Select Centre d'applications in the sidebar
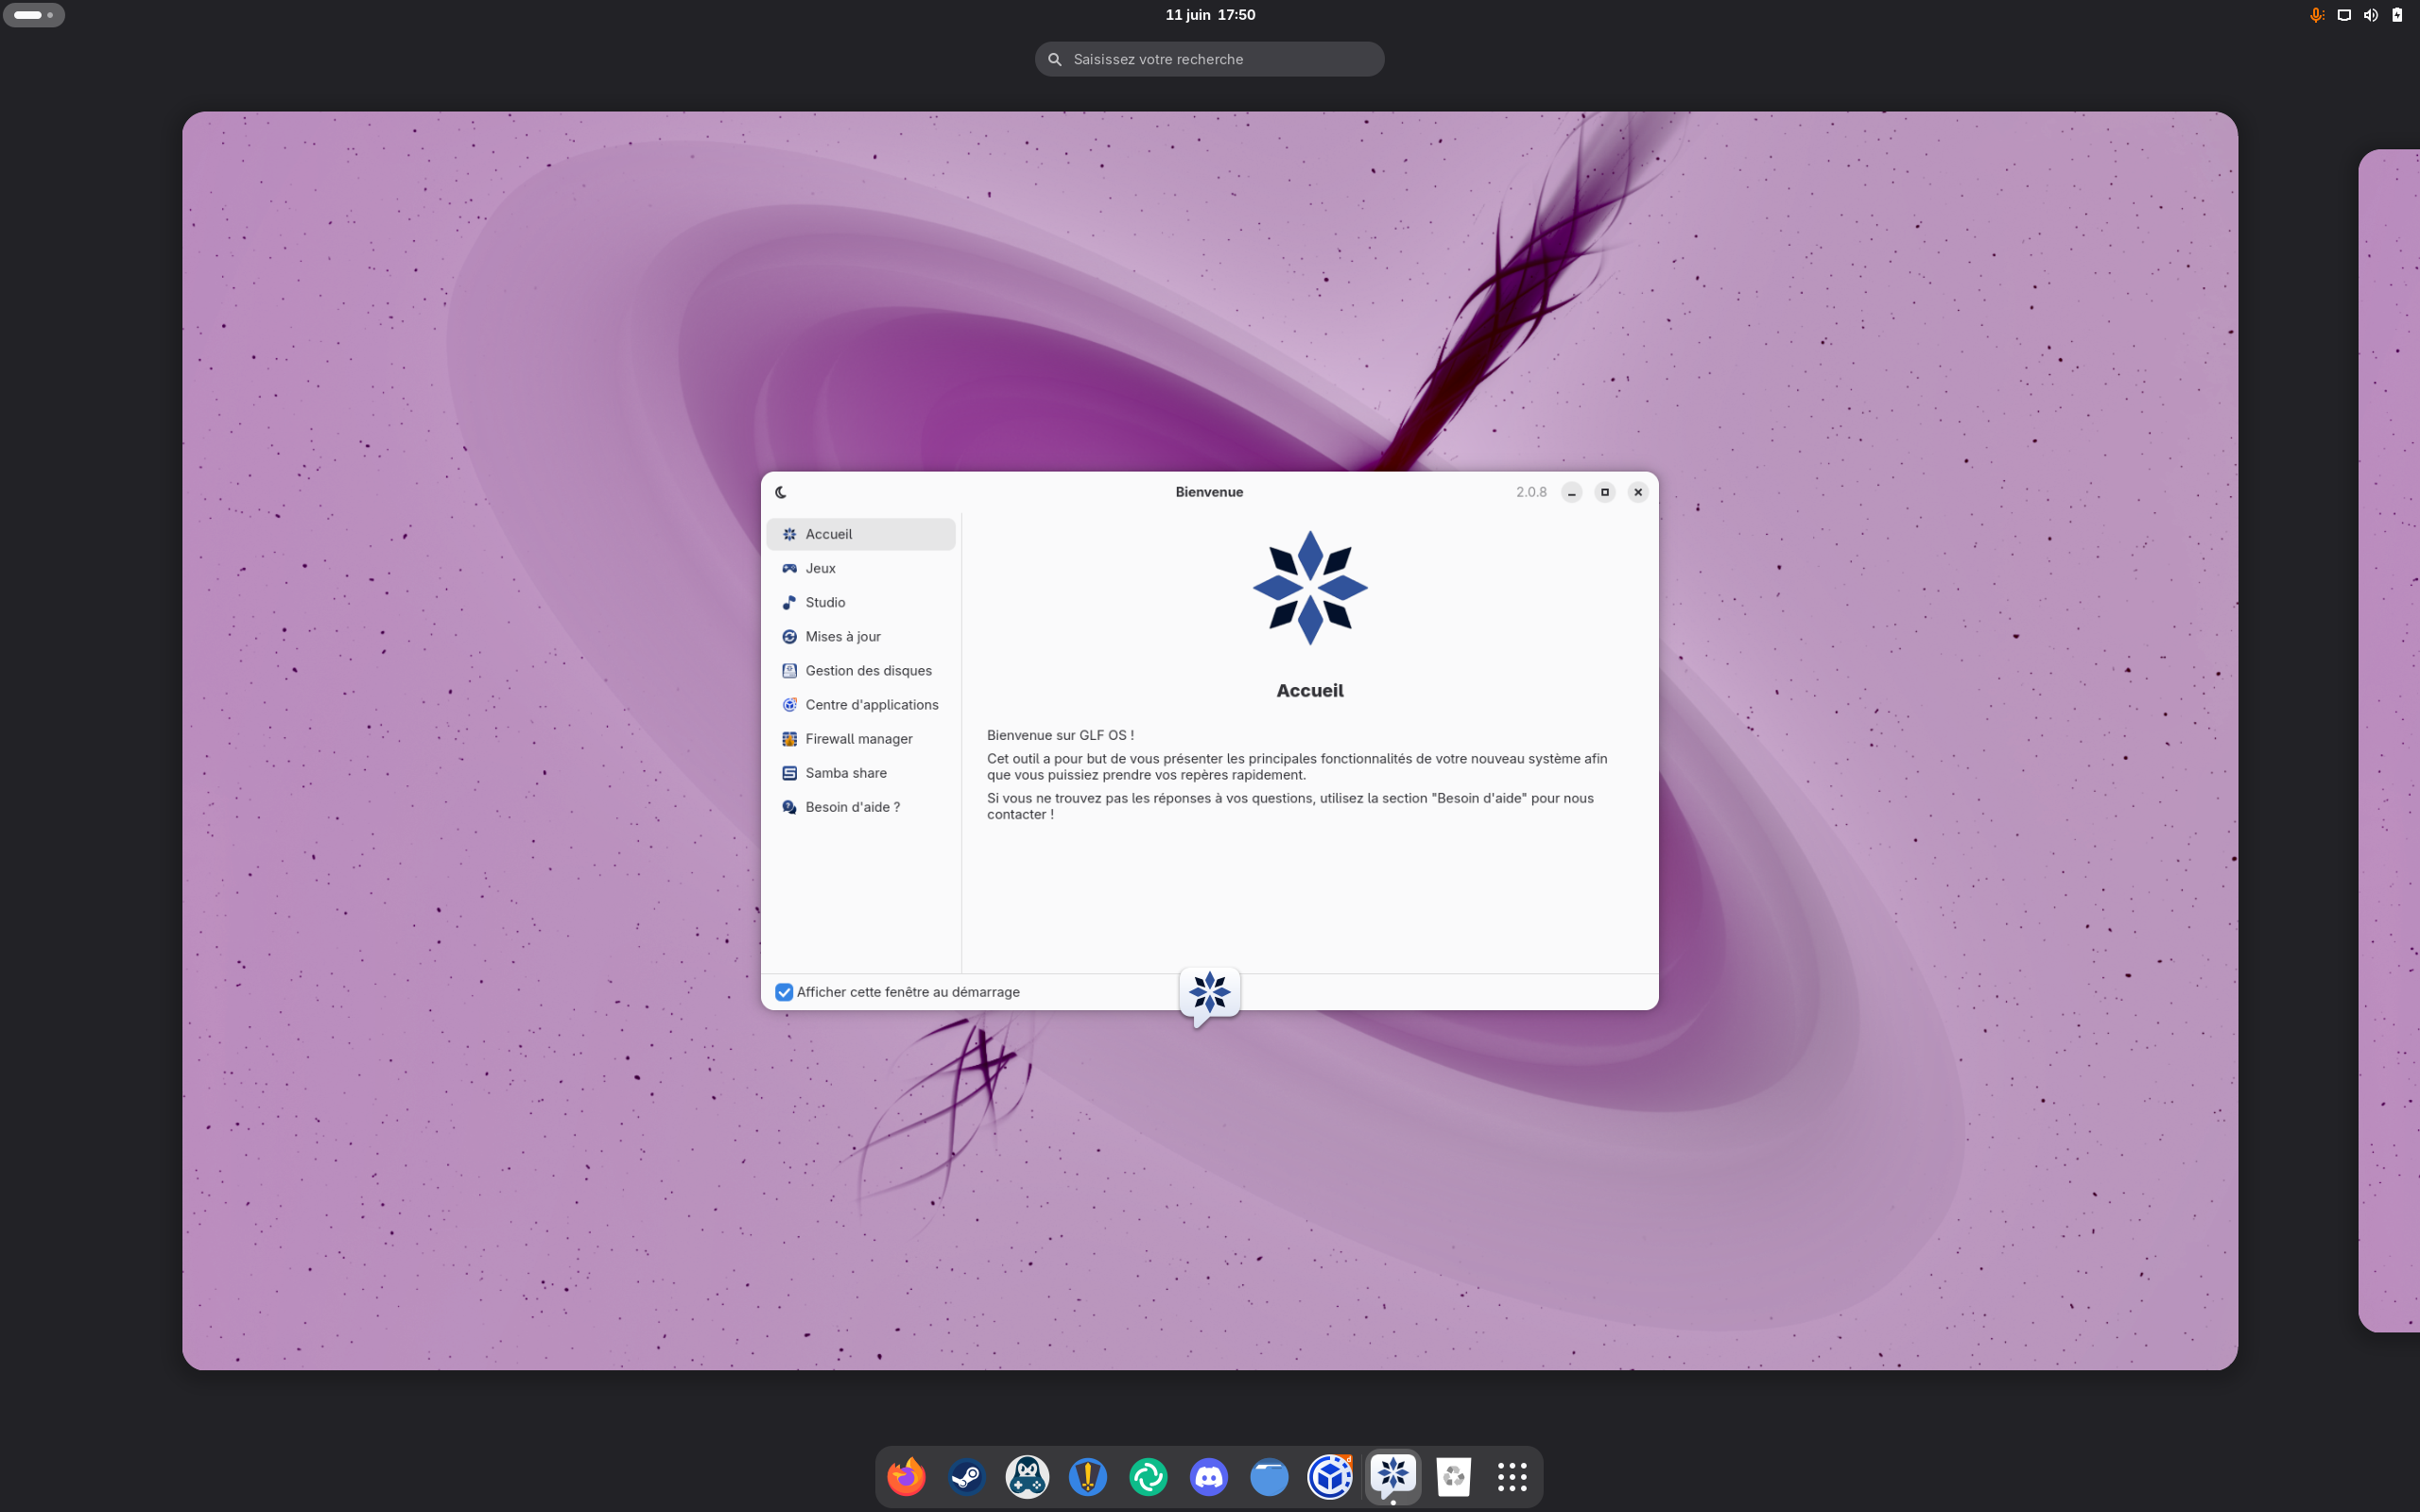The image size is (2420, 1512). pyautogui.click(x=860, y=705)
